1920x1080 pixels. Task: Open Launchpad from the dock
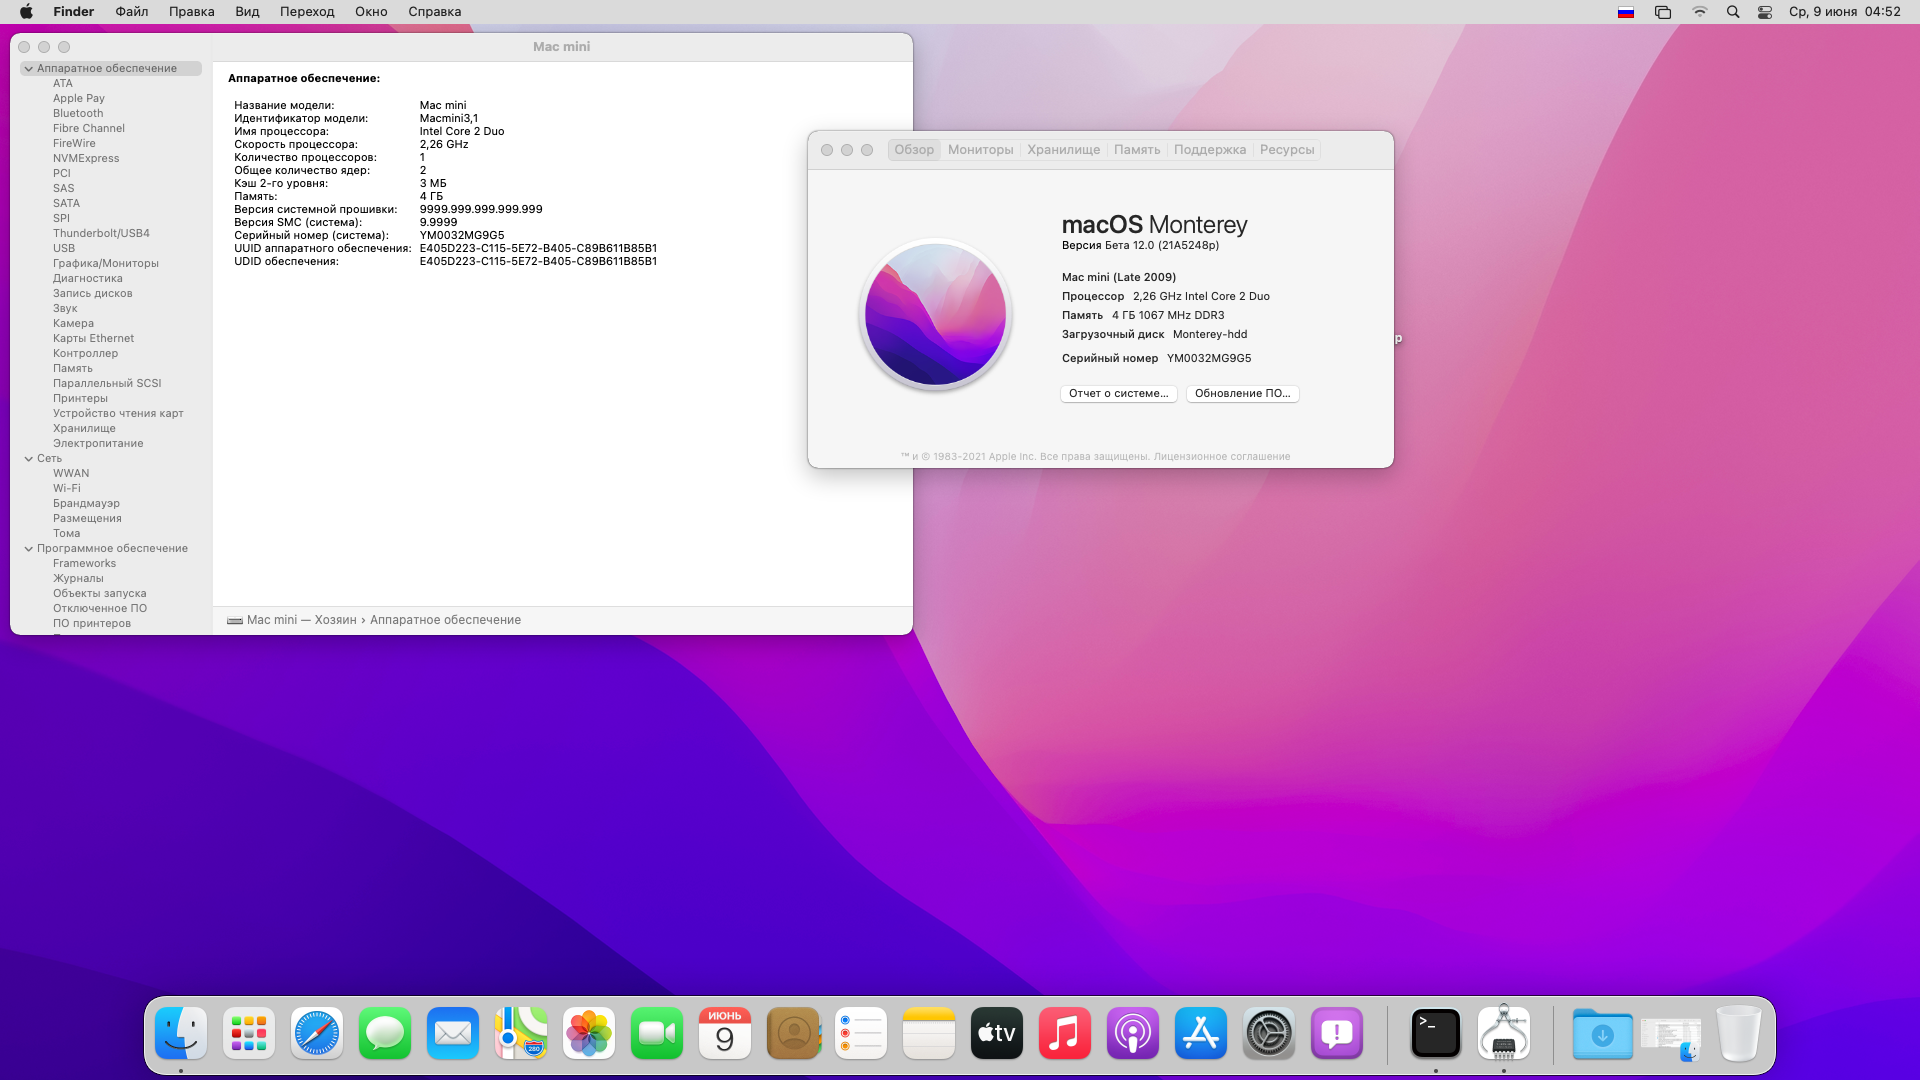(248, 1033)
